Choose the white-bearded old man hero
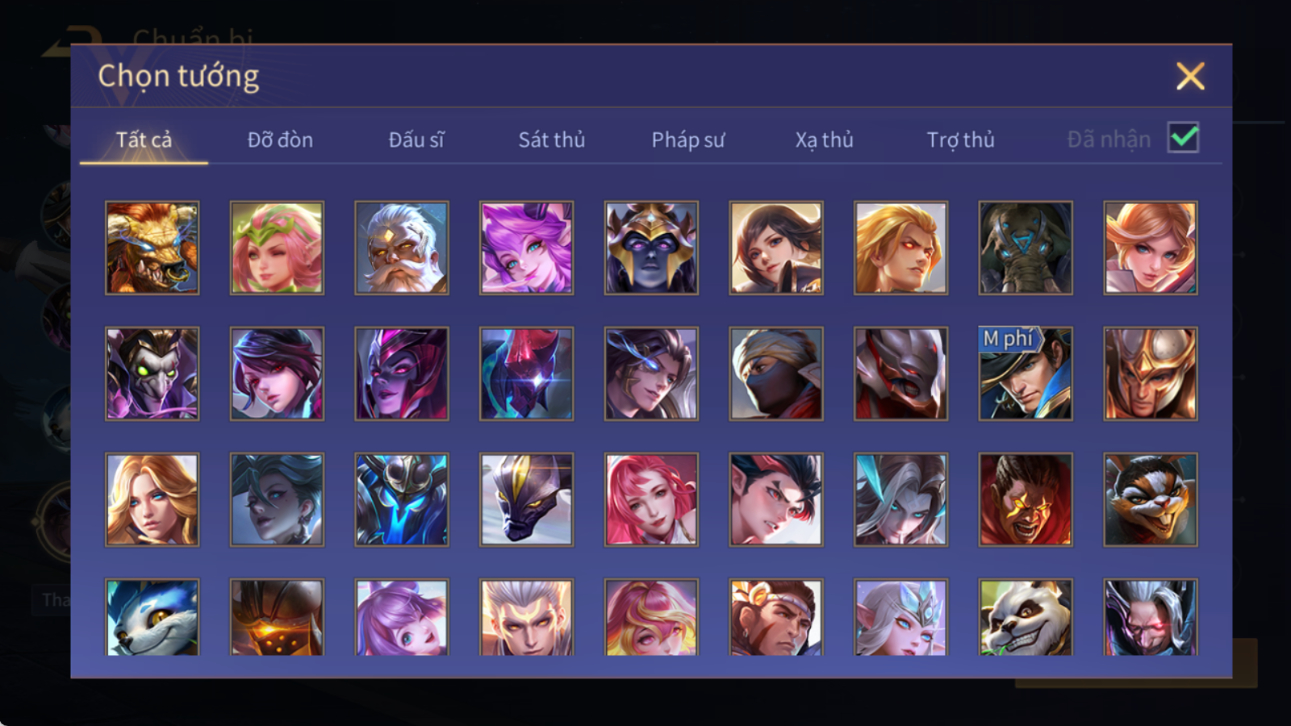Image resolution: width=1291 pixels, height=726 pixels. pos(401,248)
